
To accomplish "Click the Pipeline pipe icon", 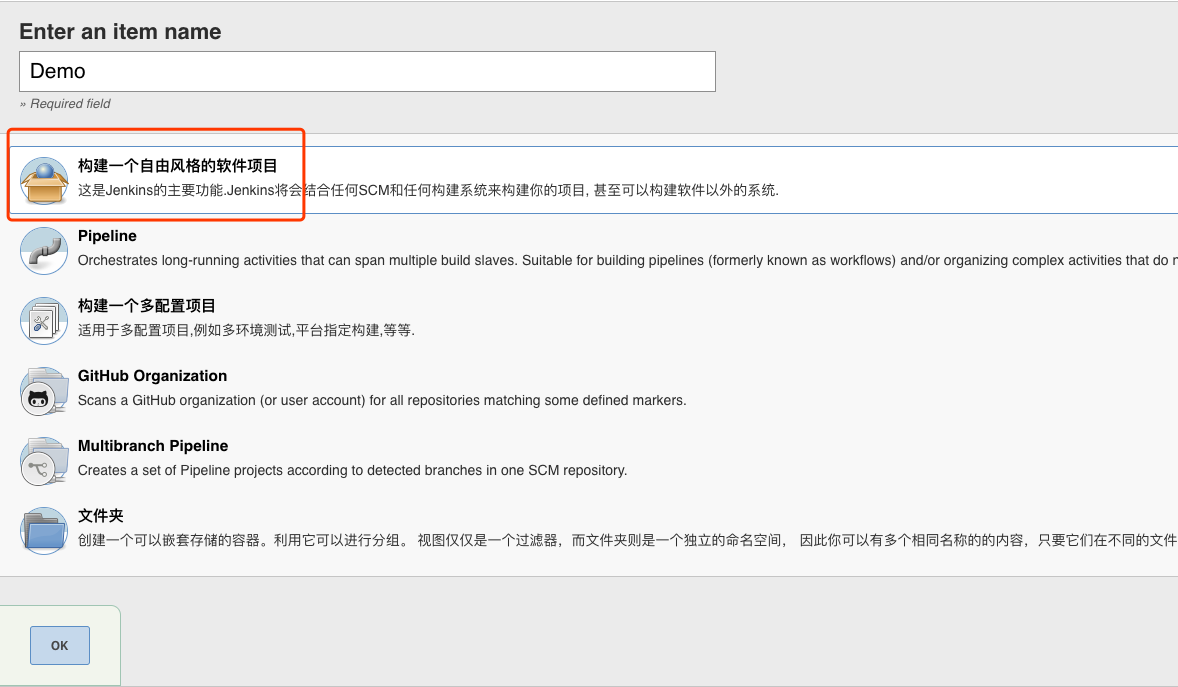I will [x=44, y=251].
